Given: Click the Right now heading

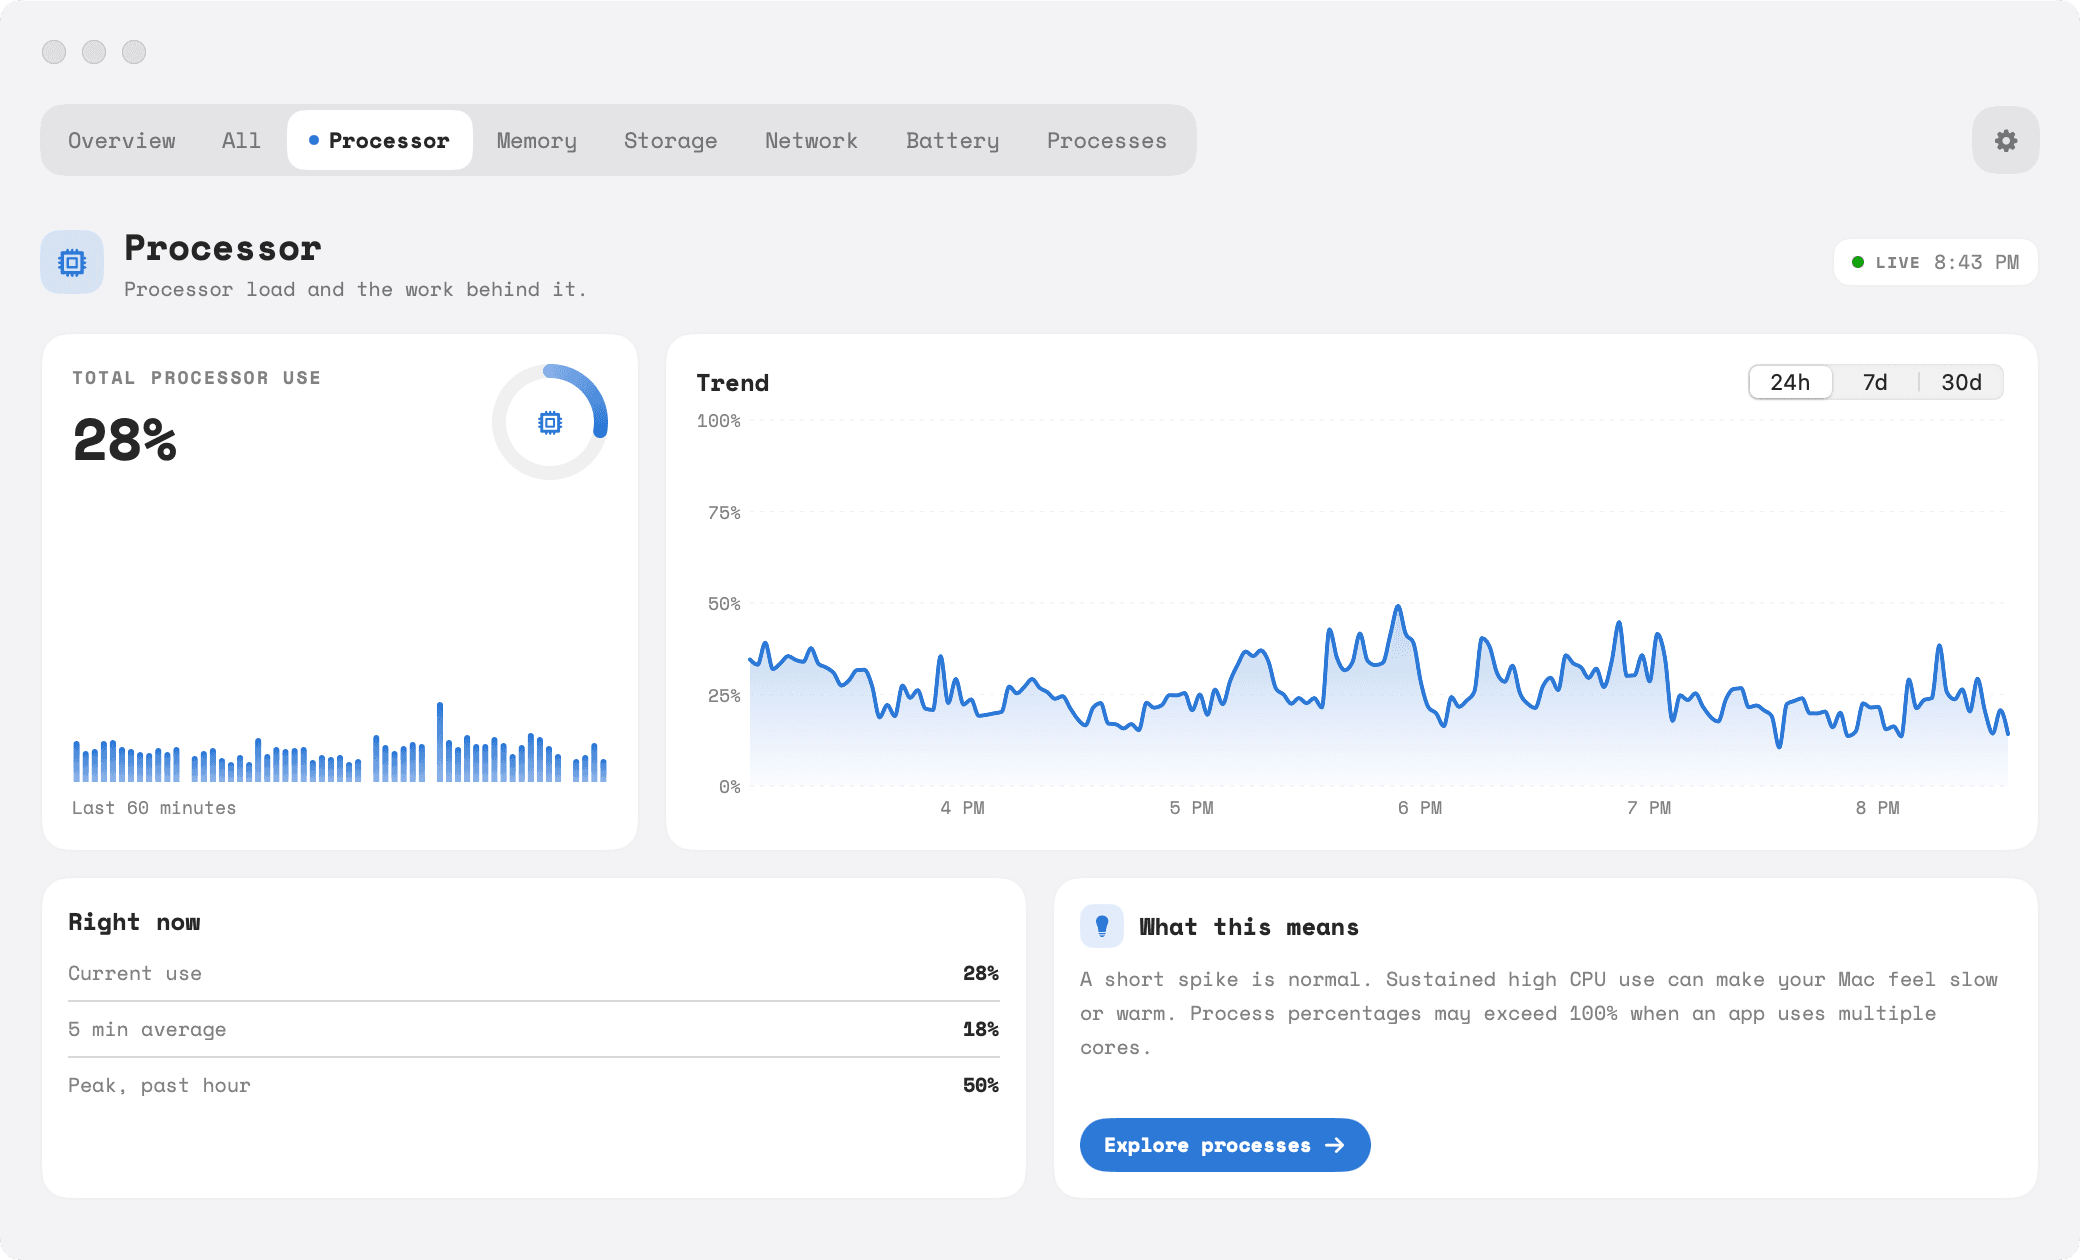Looking at the screenshot, I should tap(134, 922).
